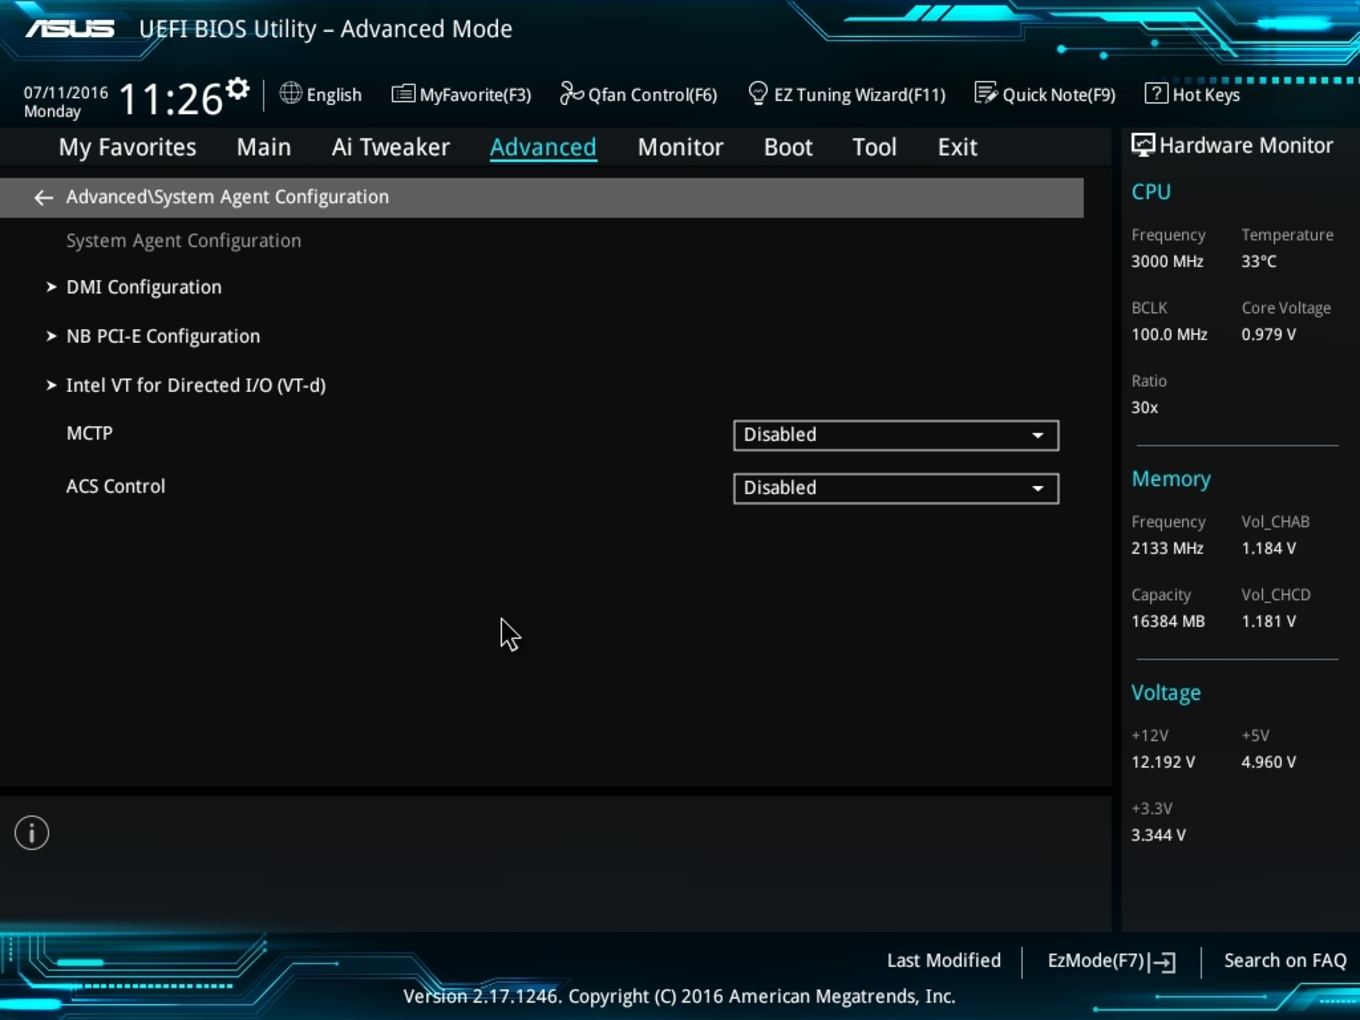Viewport: 1360px width, 1020px height.
Task: Click the Hot Keys label
Action: click(1206, 95)
